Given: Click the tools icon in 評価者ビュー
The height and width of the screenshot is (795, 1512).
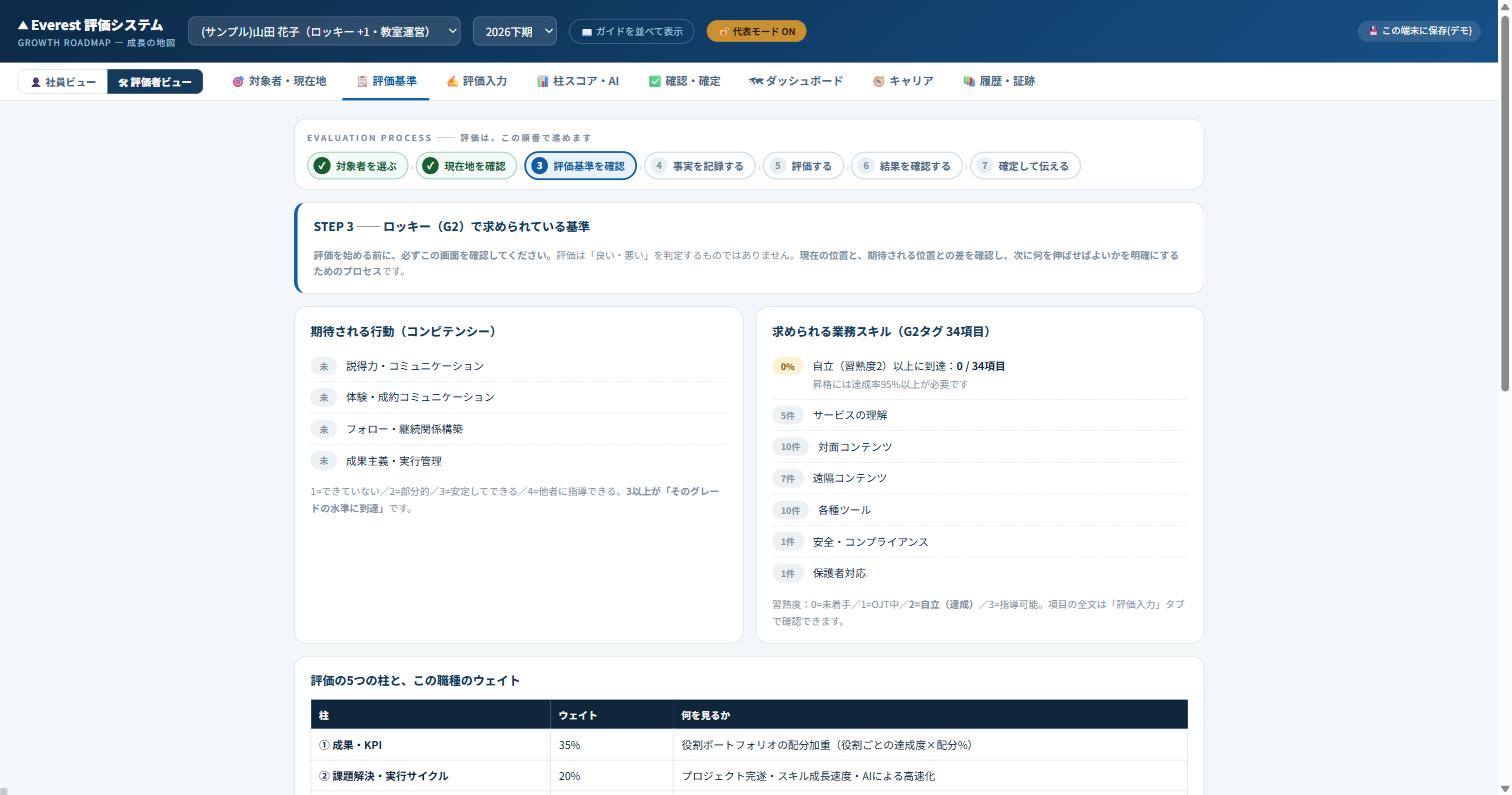Looking at the screenshot, I should 123,82.
